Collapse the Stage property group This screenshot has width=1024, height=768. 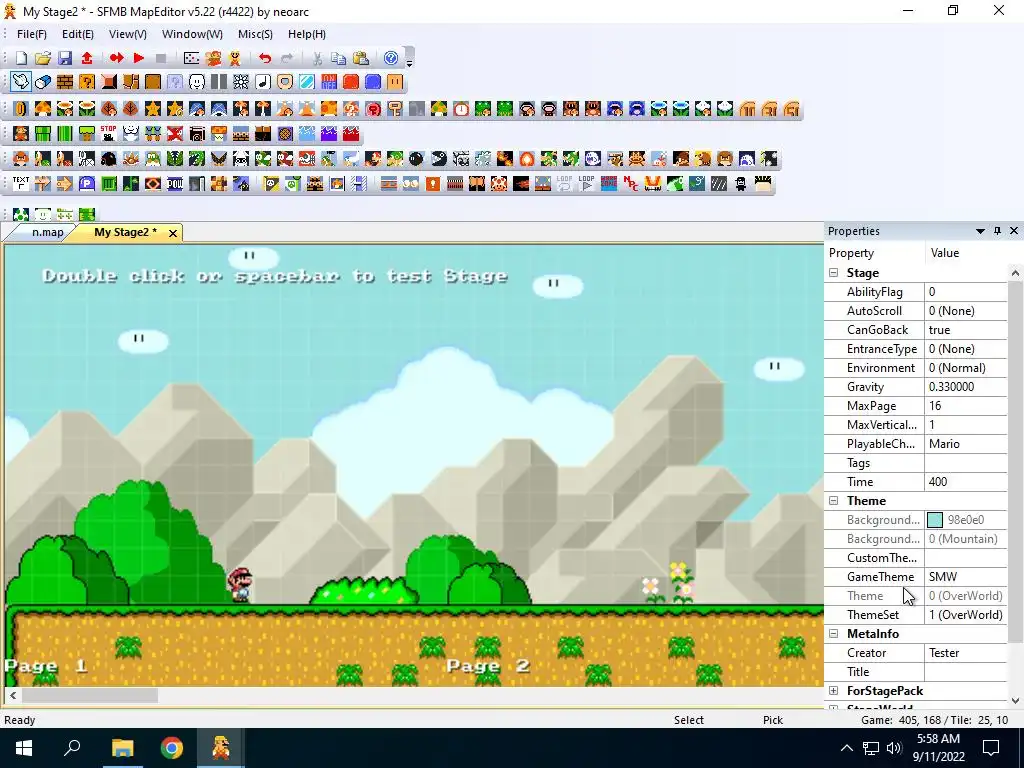[x=834, y=273]
